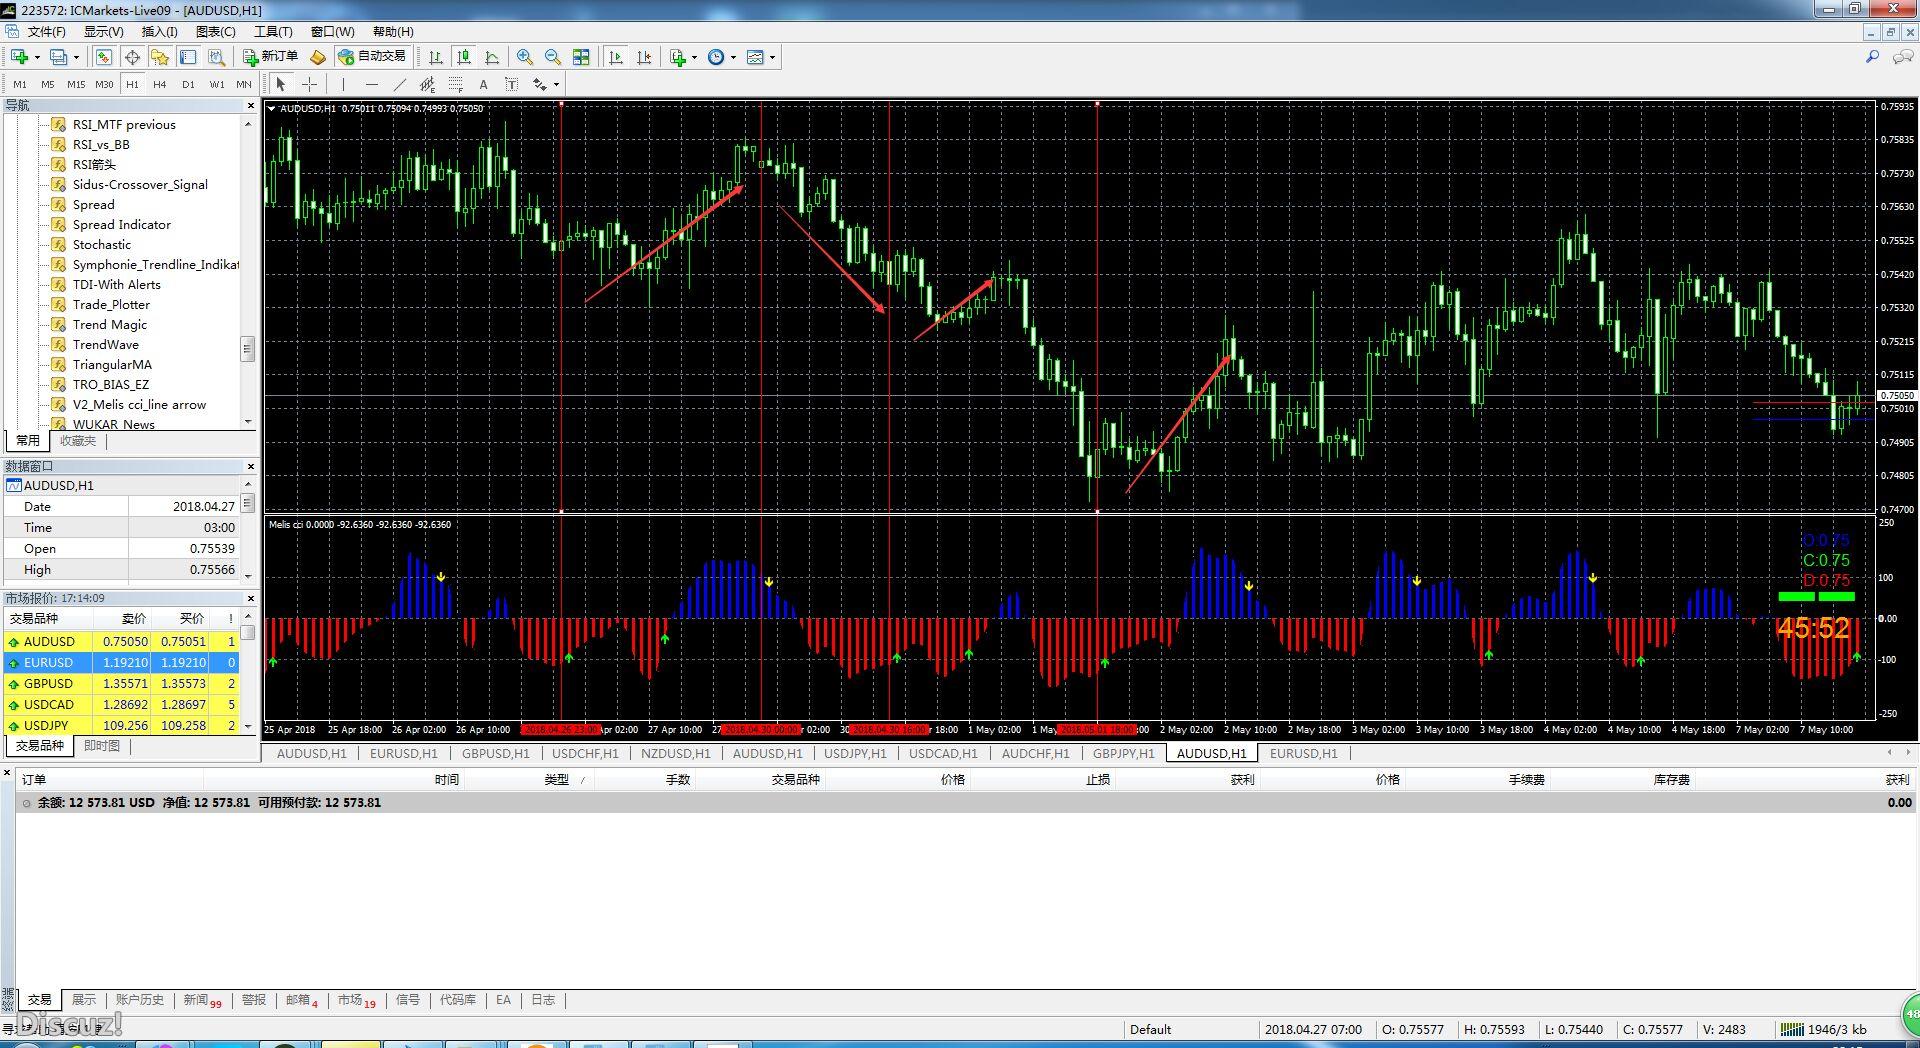Select the trendline drawing tool
The height and width of the screenshot is (1048, 1920).
pyautogui.click(x=399, y=85)
